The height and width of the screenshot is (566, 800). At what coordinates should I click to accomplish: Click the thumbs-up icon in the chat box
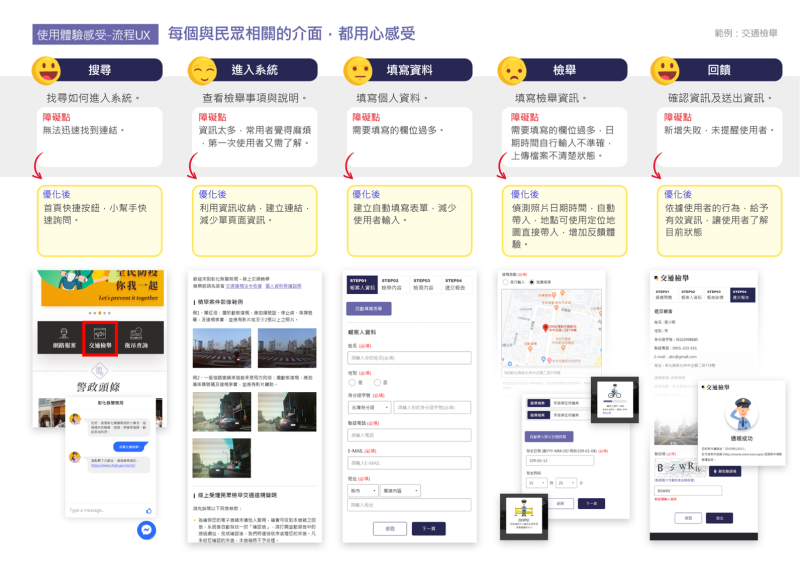(149, 510)
